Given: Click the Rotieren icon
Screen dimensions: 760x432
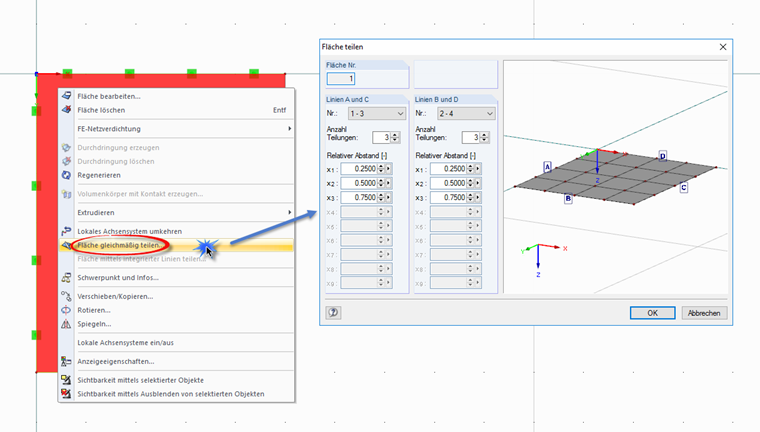Looking at the screenshot, I should click(66, 310).
